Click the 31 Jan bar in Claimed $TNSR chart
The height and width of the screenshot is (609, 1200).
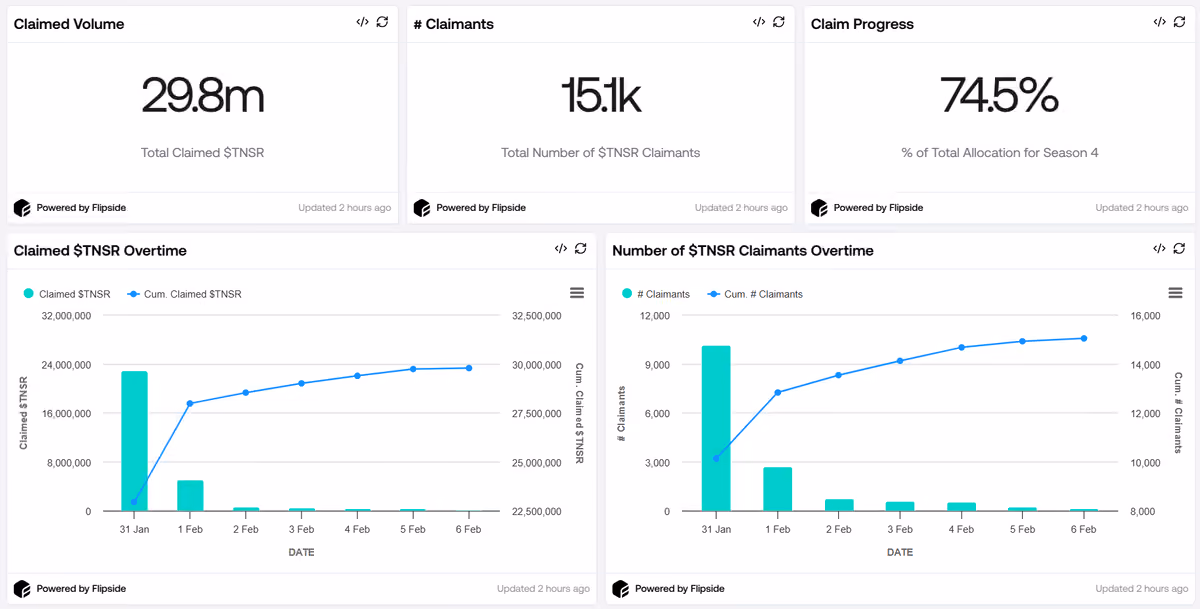(134, 441)
